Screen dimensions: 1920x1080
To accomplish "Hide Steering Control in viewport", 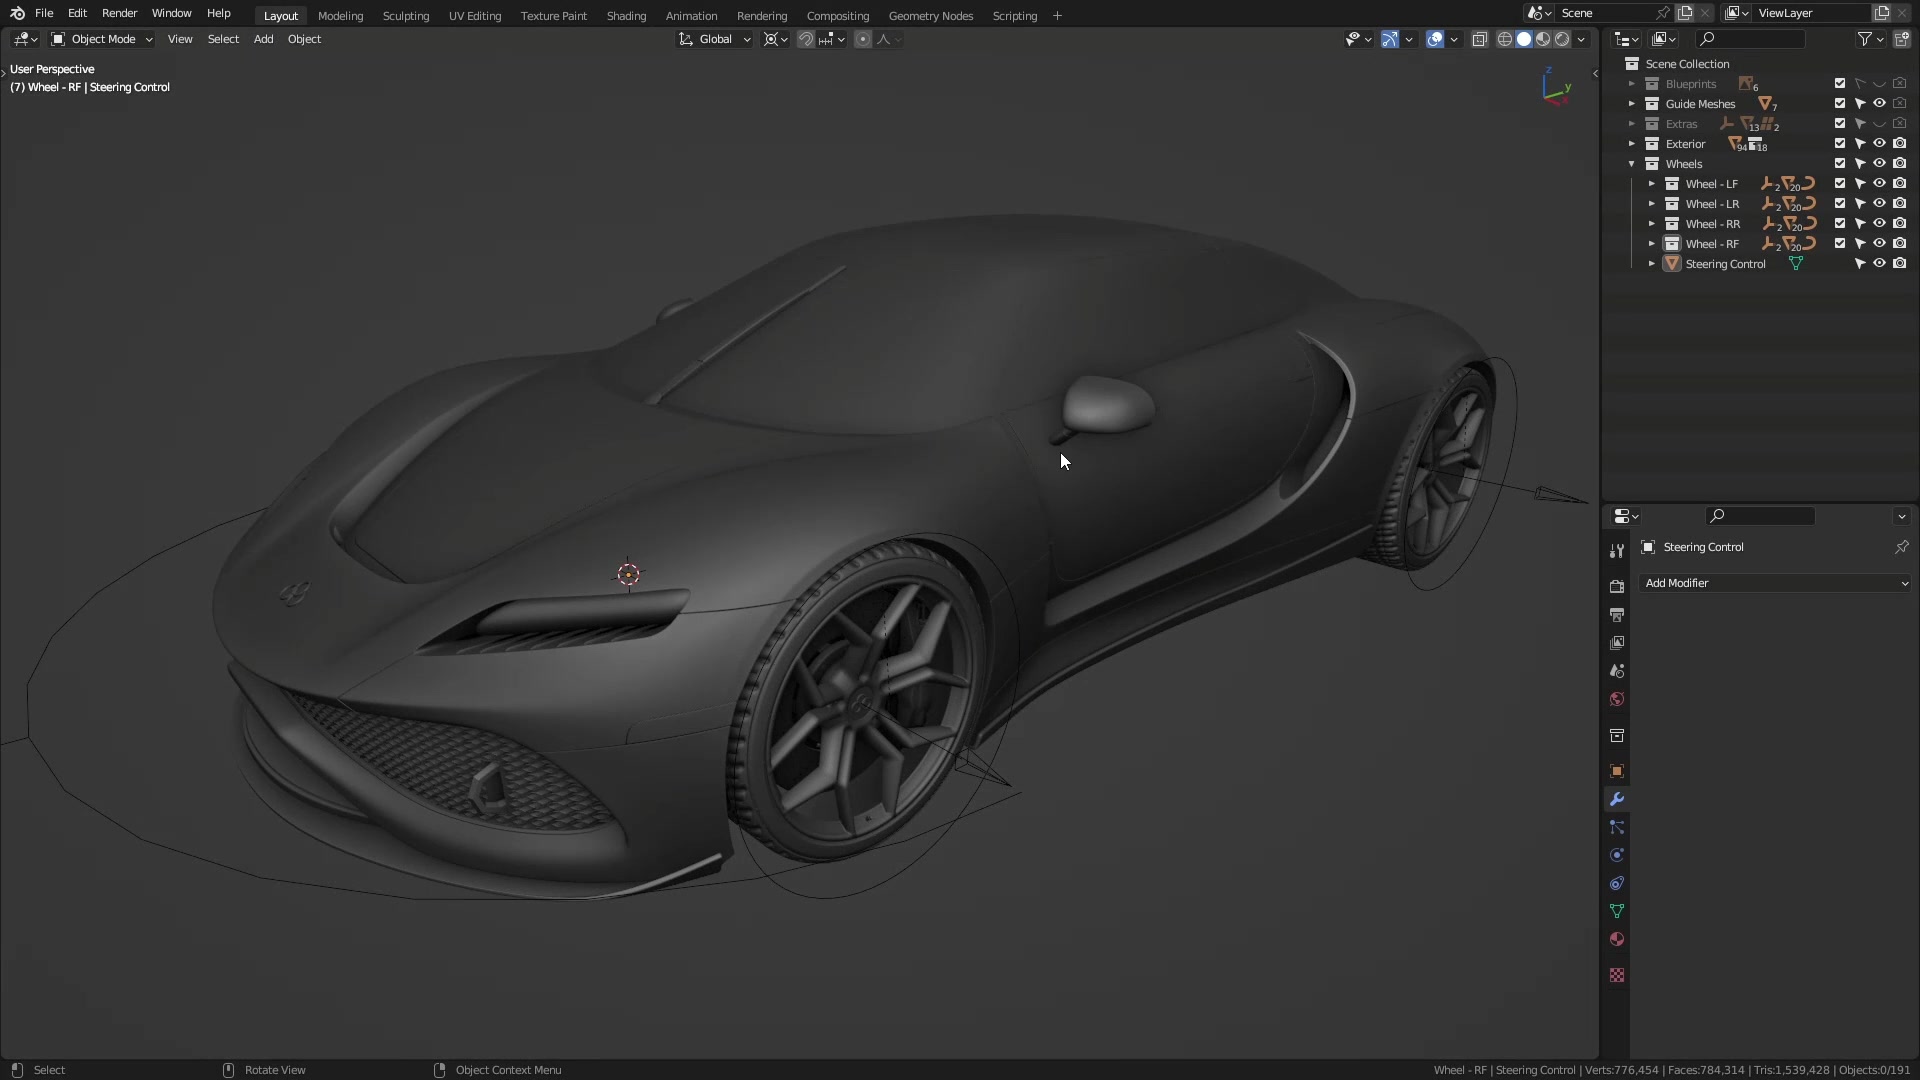I will (x=1879, y=264).
